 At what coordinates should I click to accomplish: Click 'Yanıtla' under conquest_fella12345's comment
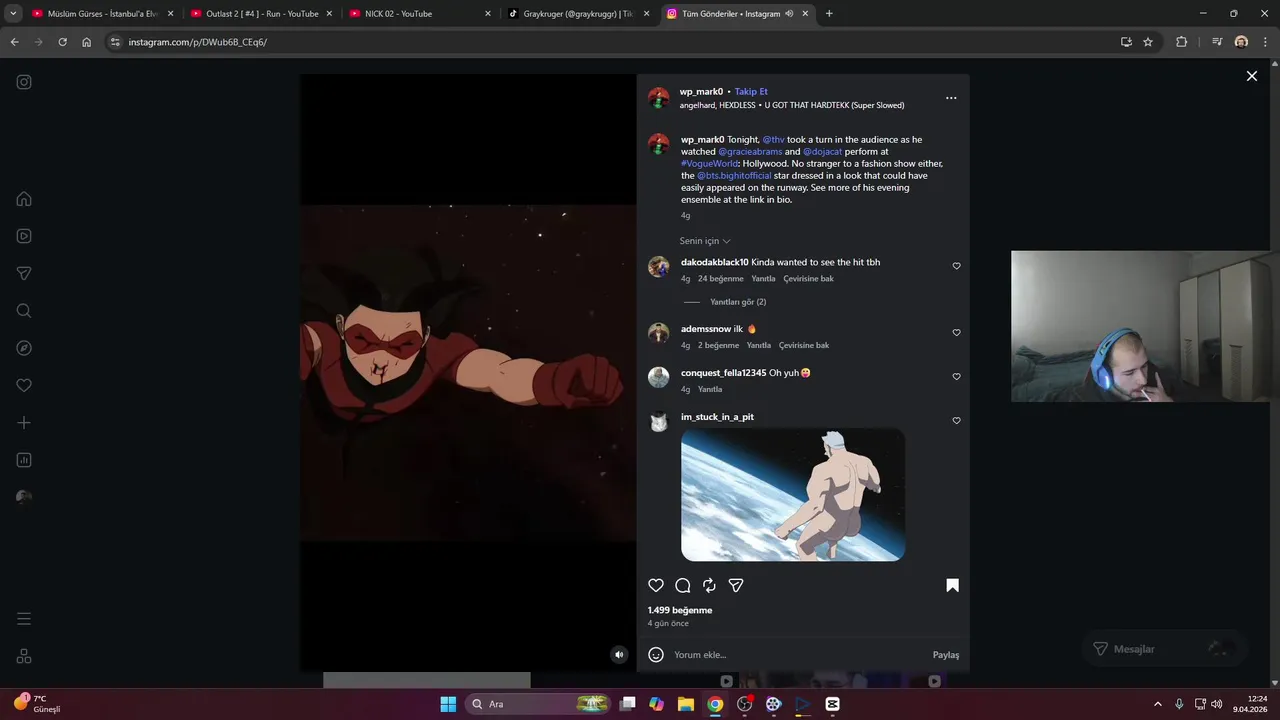click(710, 390)
